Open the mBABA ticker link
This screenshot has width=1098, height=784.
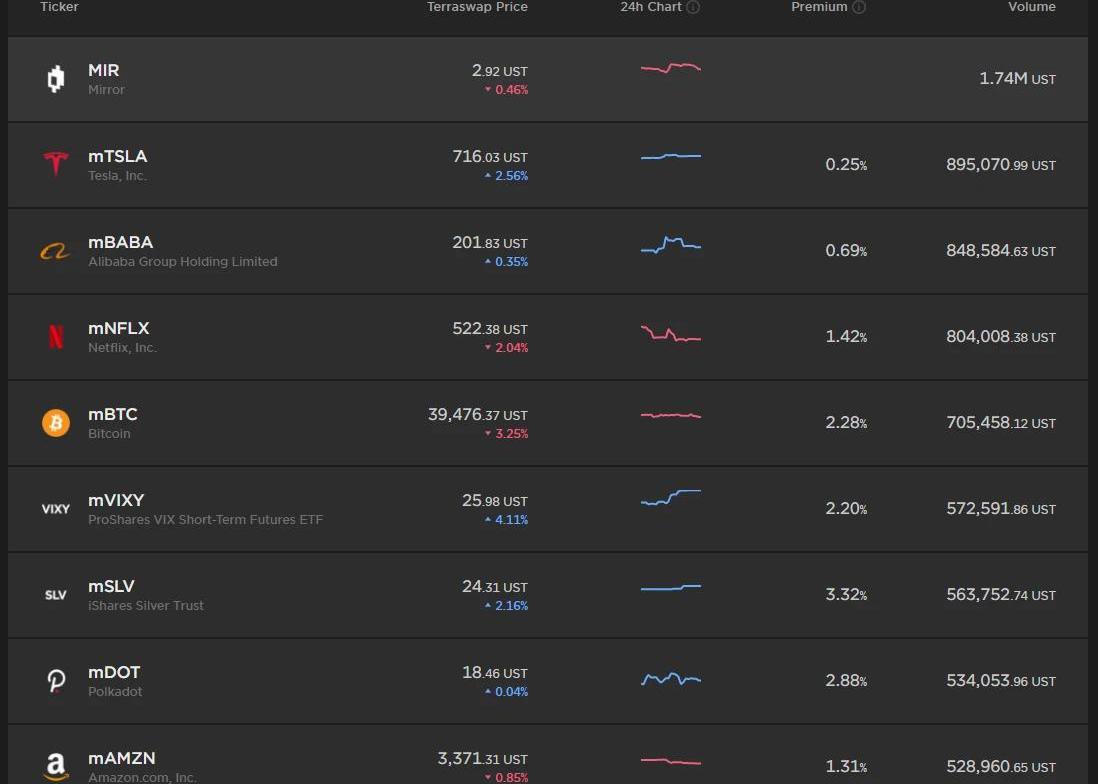pyautogui.click(x=120, y=242)
